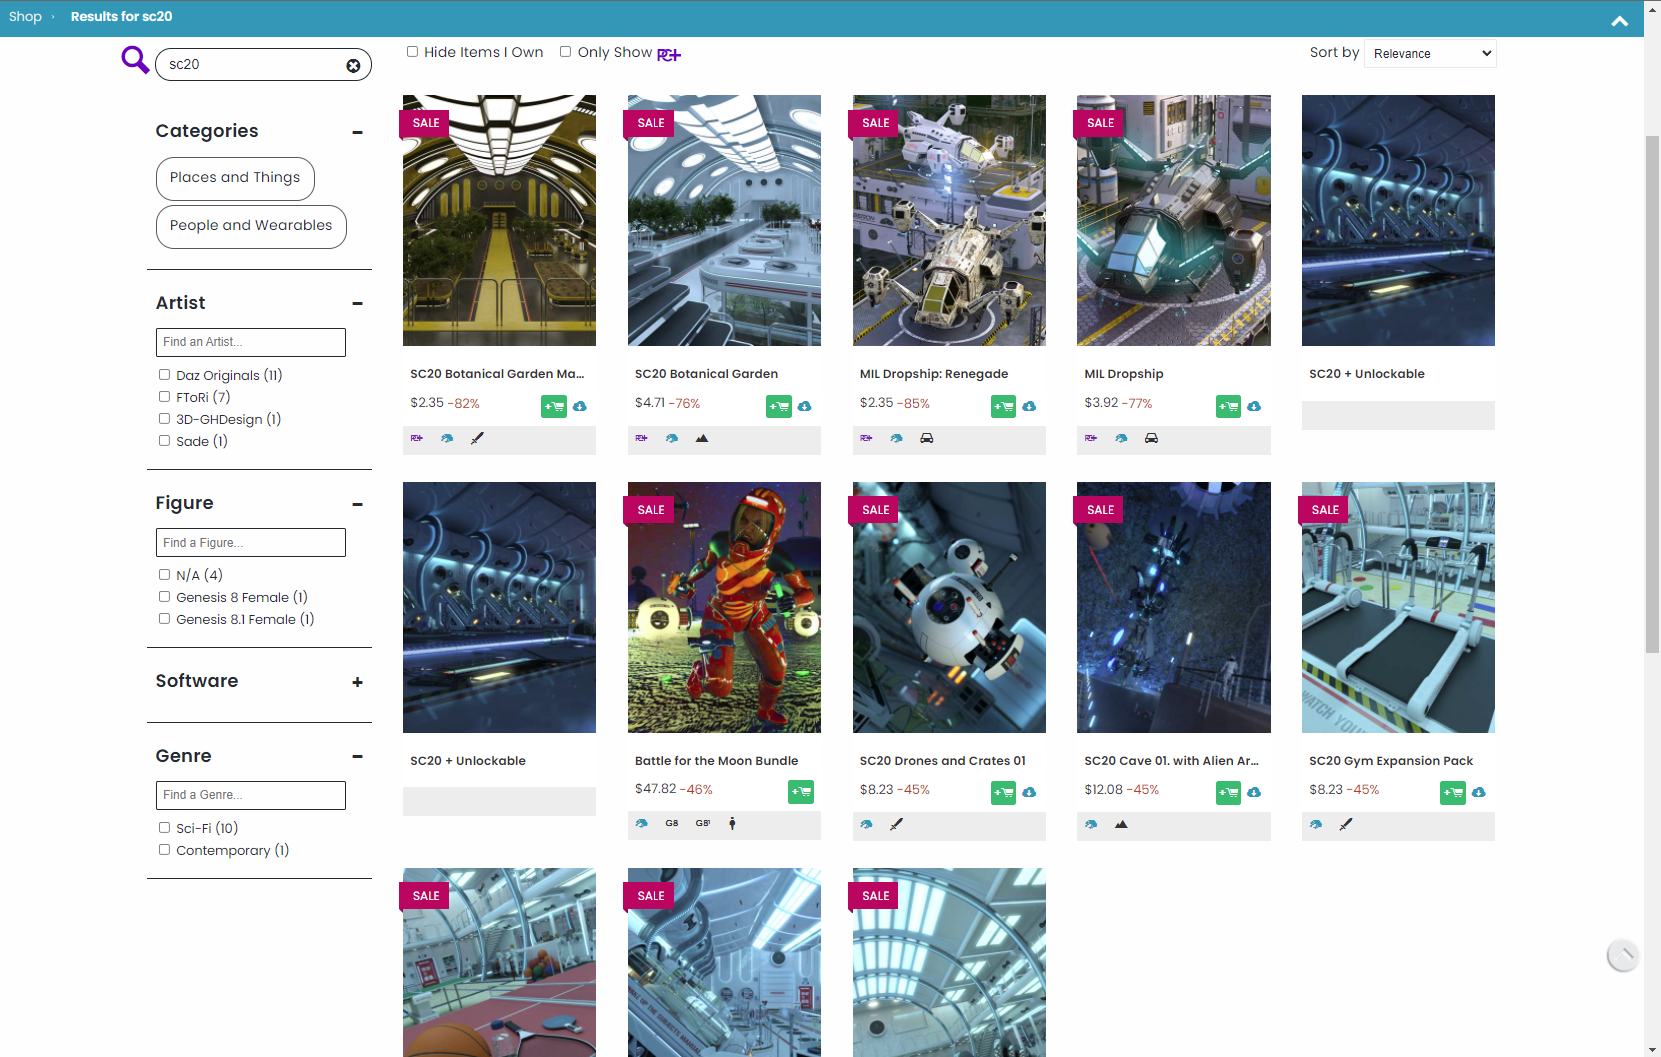Open the MIL Dropship: Renegade product title

coord(934,374)
